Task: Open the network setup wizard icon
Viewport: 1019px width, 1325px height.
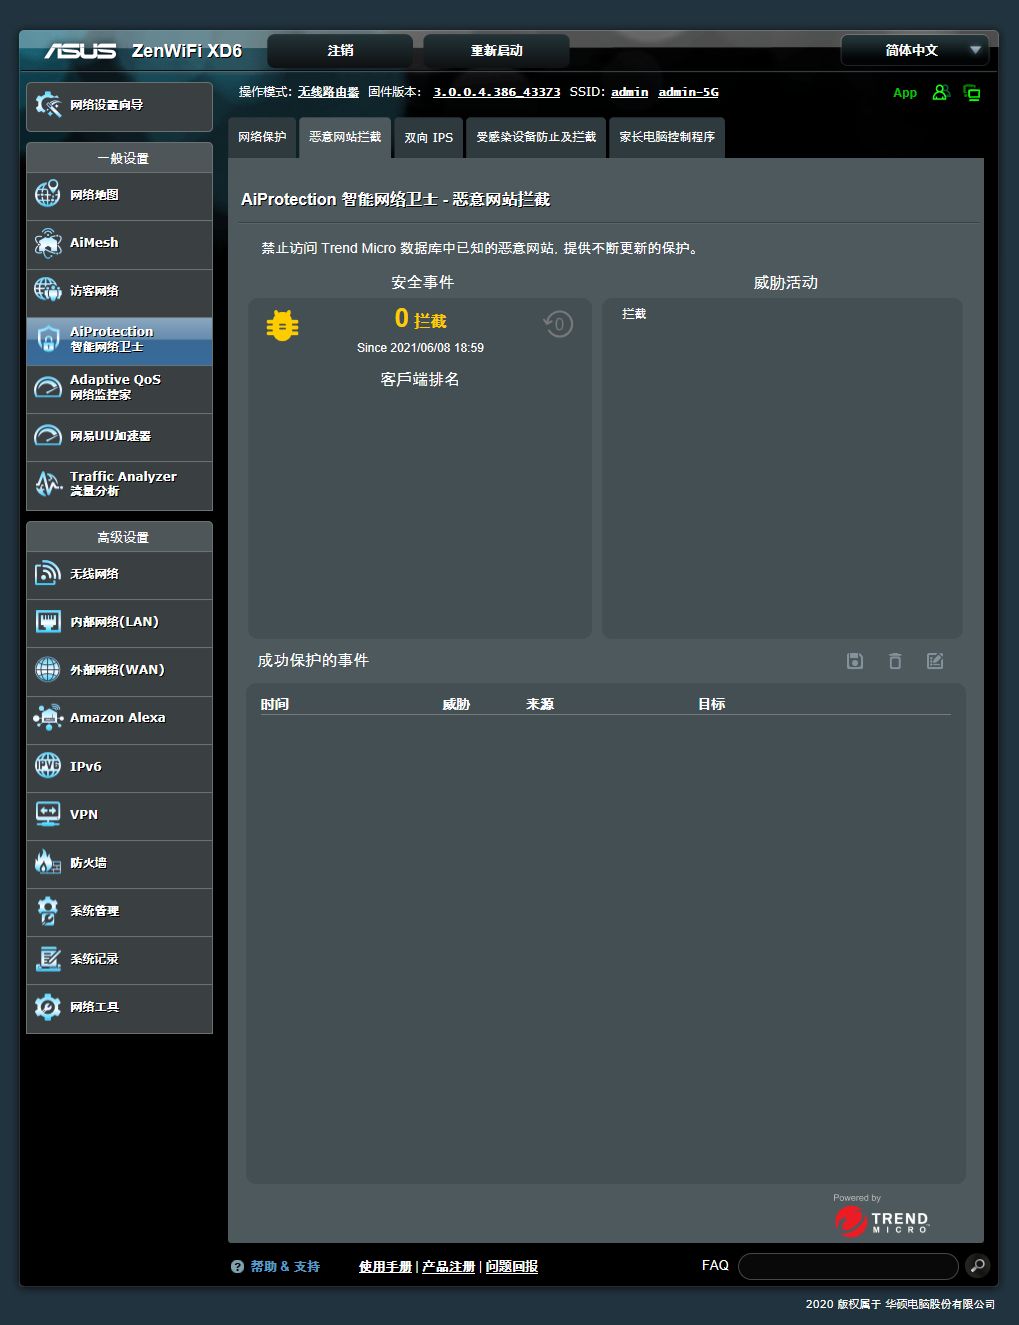Action: pyautogui.click(x=48, y=105)
